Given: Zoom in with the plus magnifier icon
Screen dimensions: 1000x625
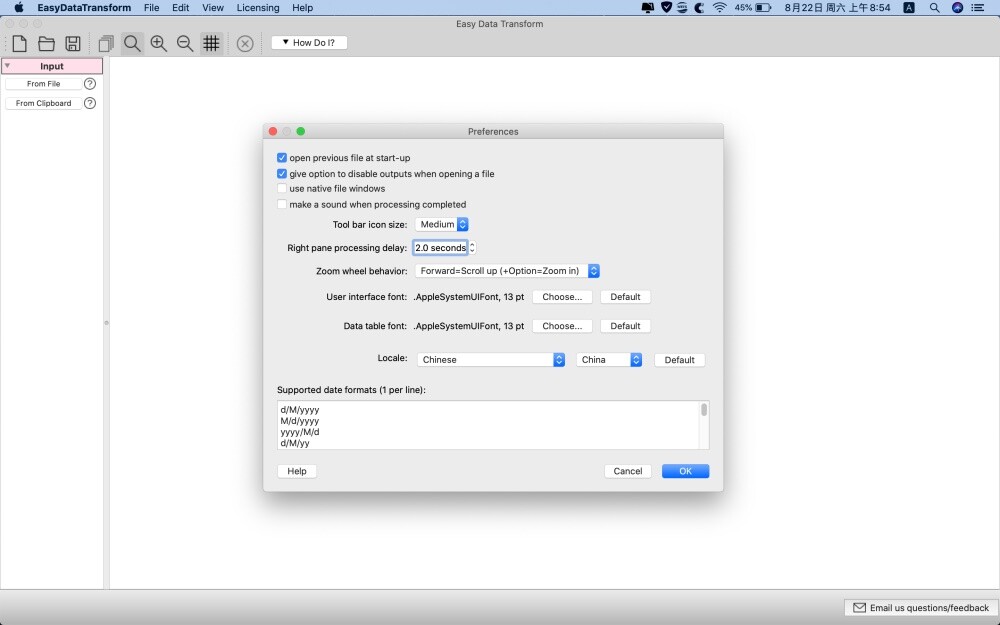Looking at the screenshot, I should (x=158, y=43).
